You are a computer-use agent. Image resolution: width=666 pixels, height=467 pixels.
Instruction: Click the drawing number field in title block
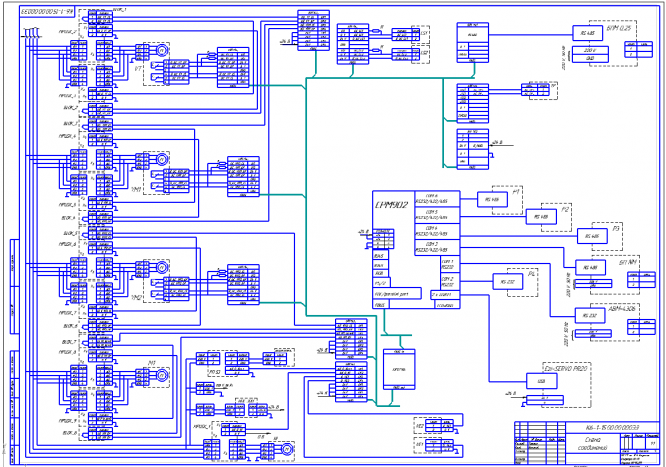coord(612,427)
